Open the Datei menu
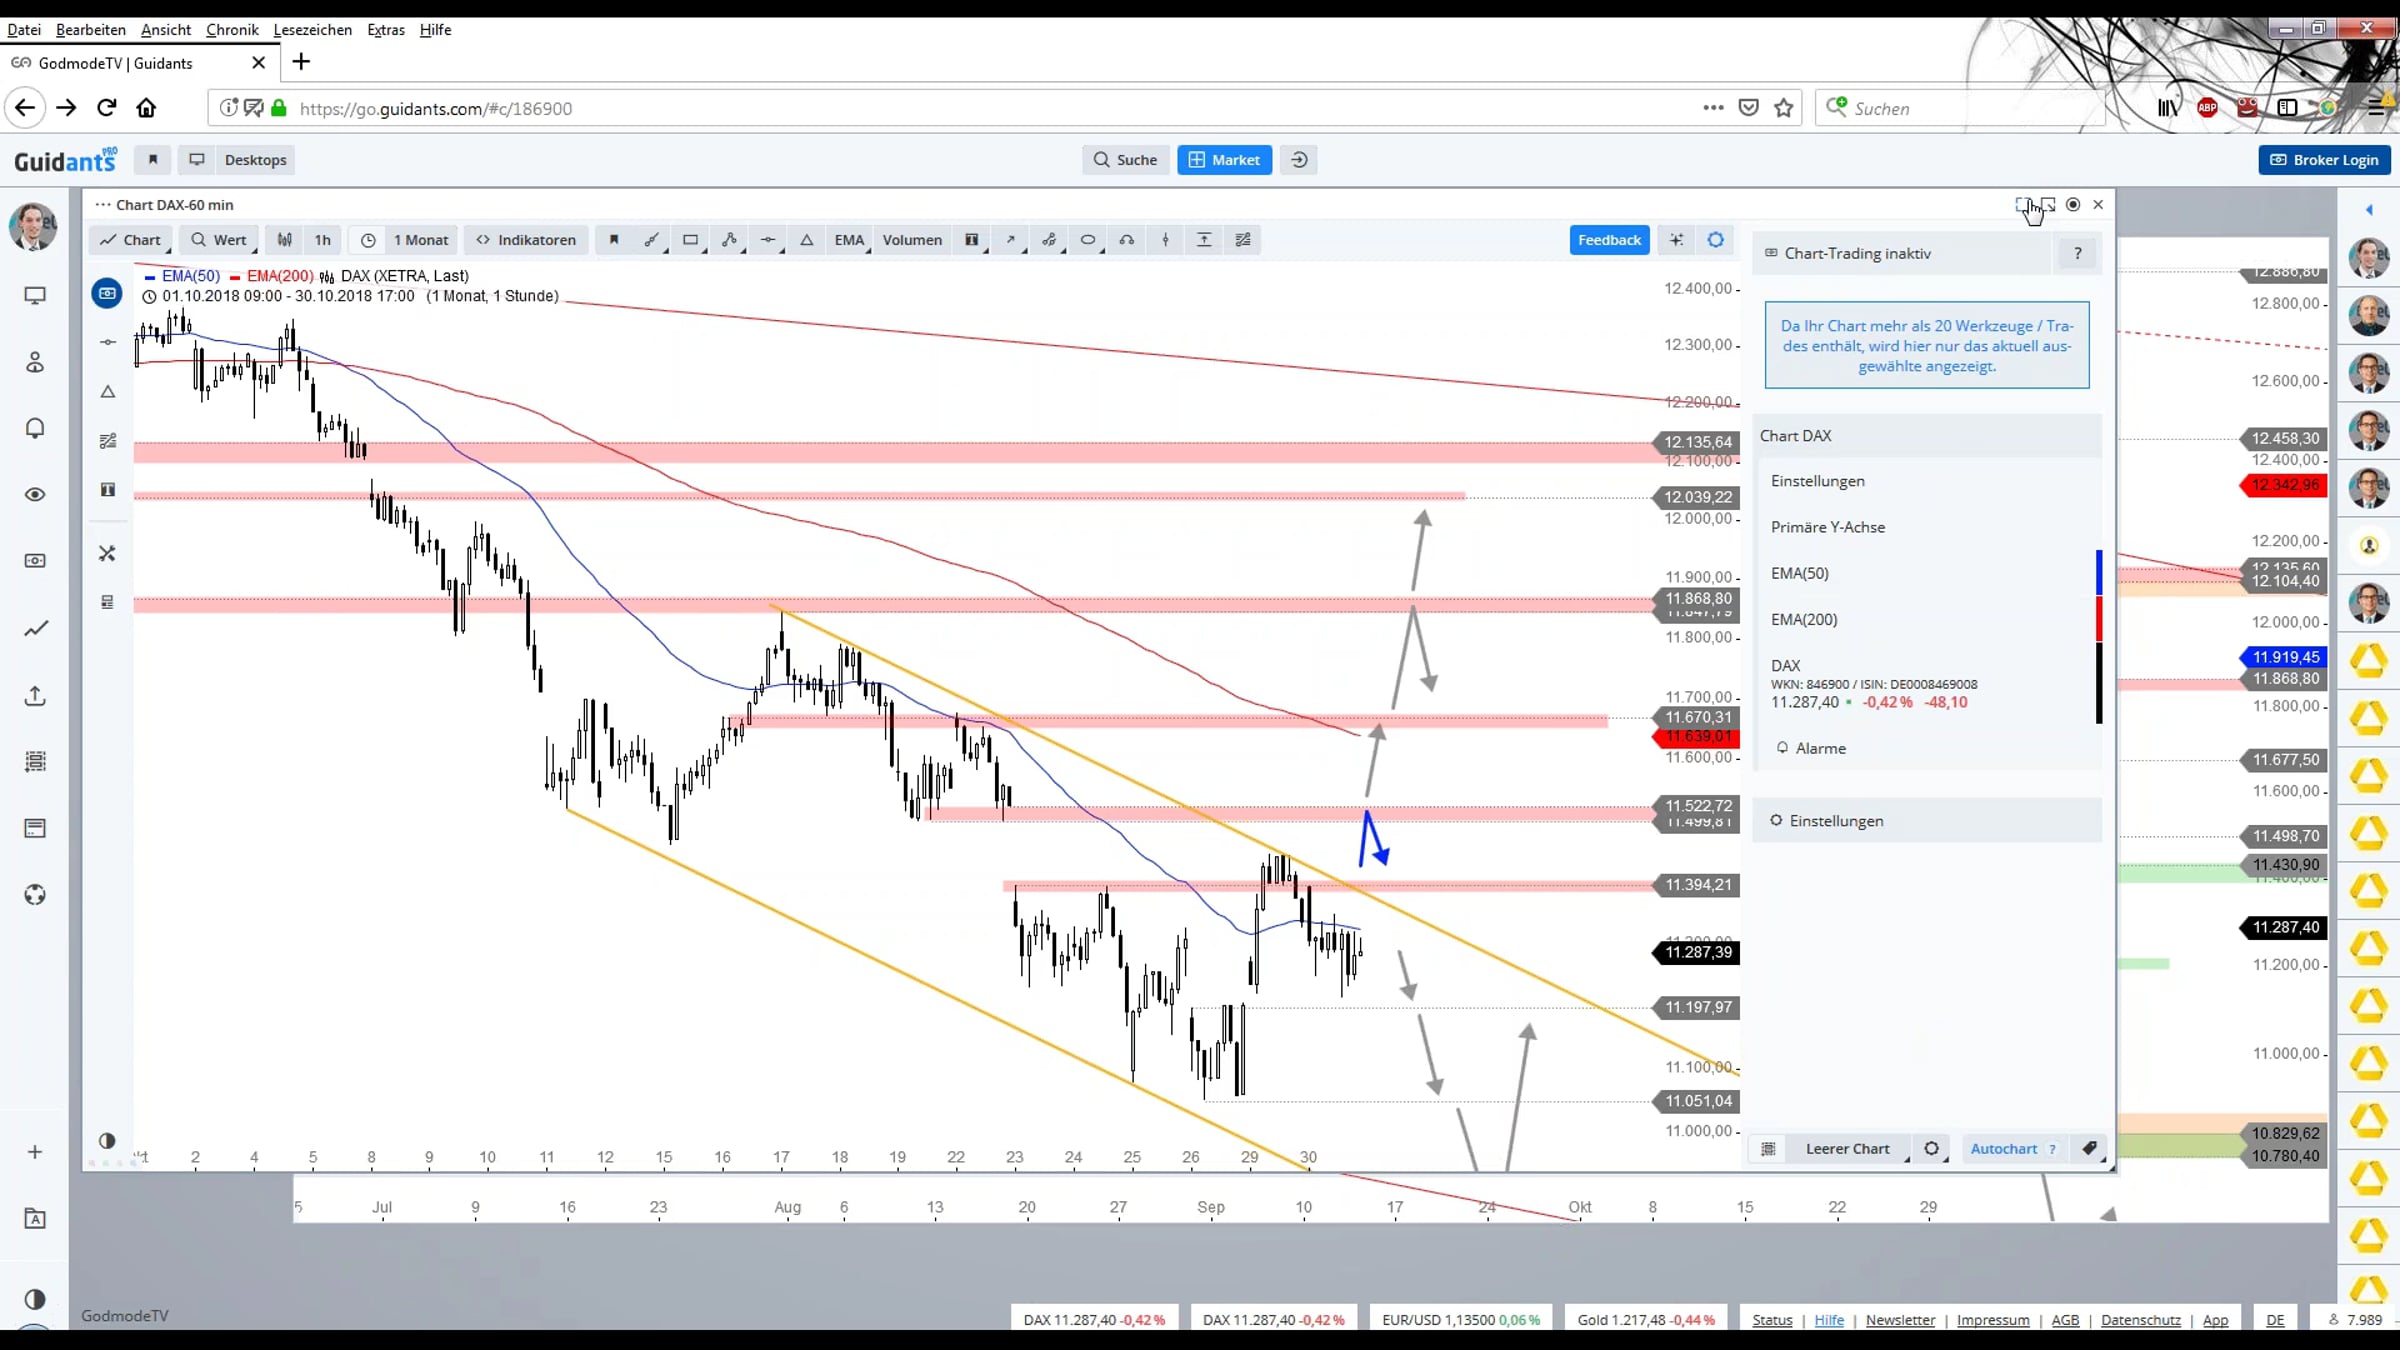The height and width of the screenshot is (1350, 2400). (24, 30)
